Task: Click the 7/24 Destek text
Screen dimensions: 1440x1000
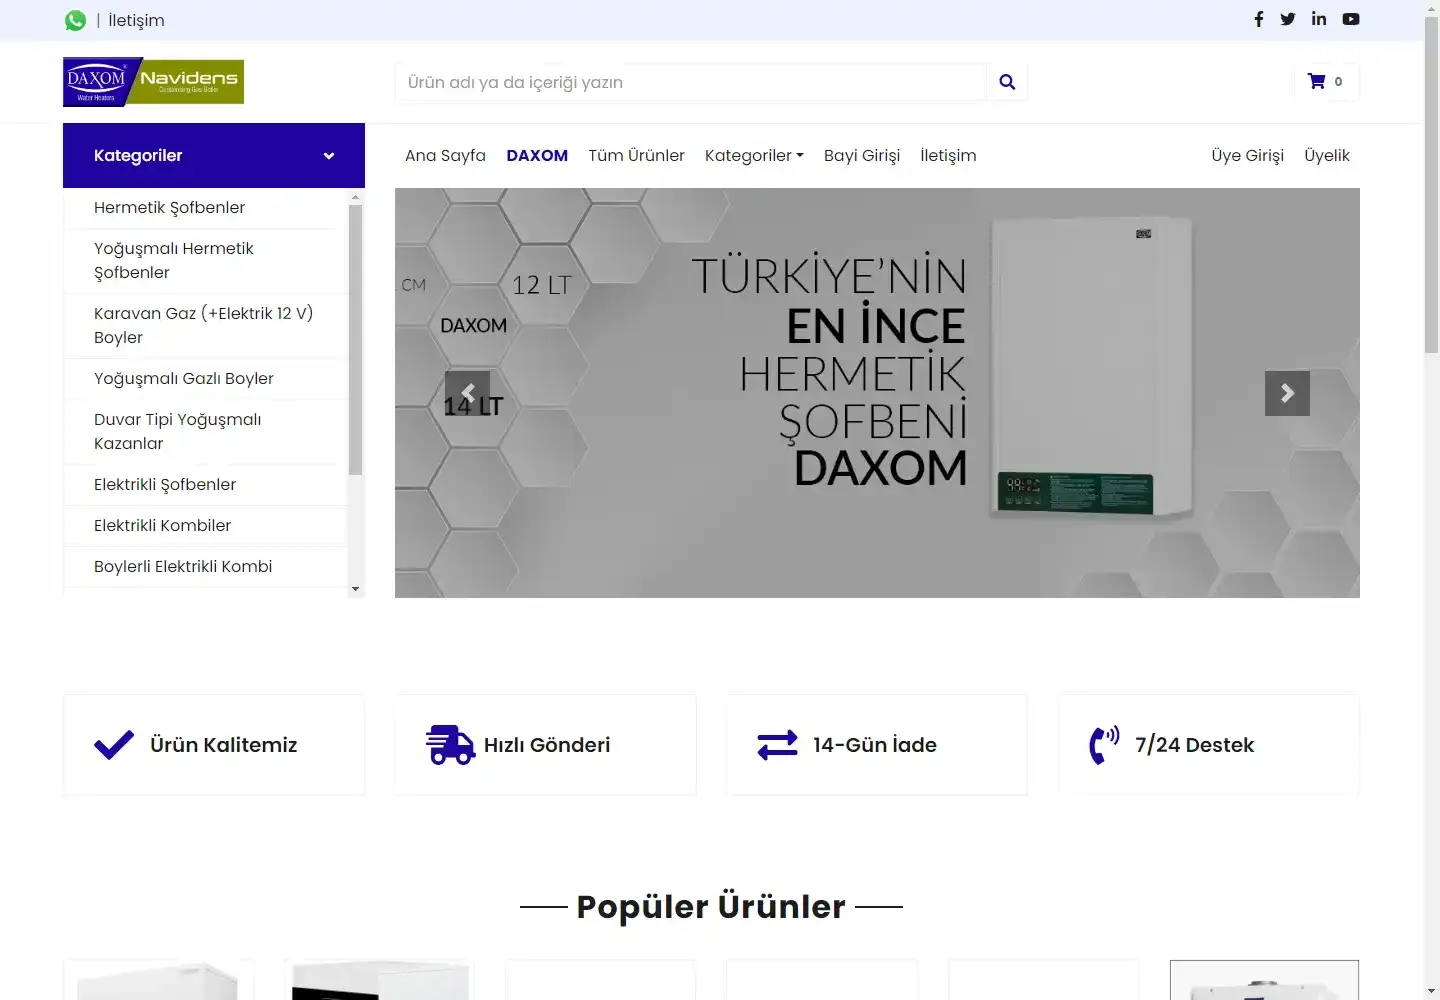Action: (1194, 745)
